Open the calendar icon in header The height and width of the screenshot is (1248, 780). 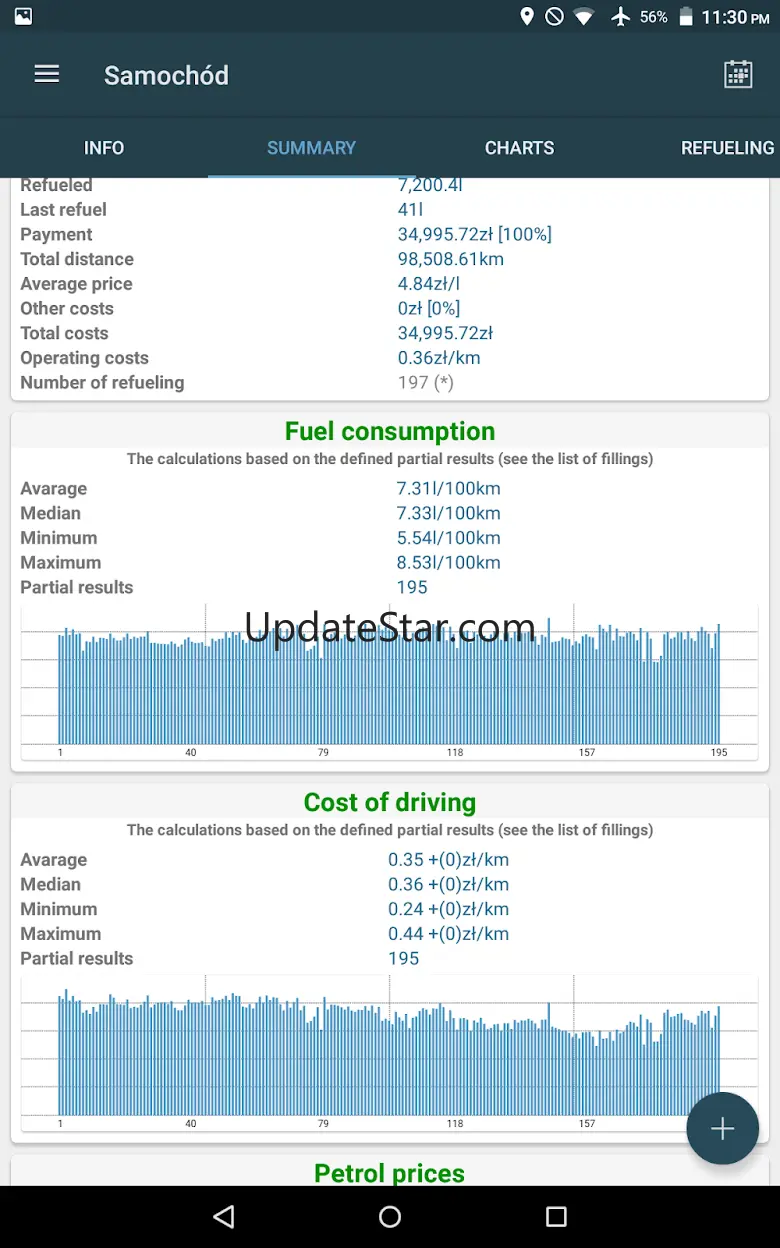(738, 75)
